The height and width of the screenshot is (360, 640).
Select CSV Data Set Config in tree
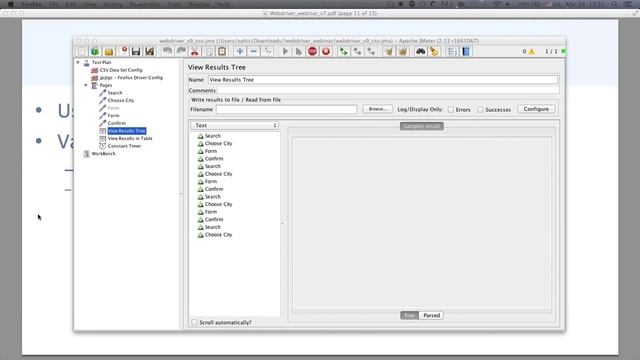121,70
